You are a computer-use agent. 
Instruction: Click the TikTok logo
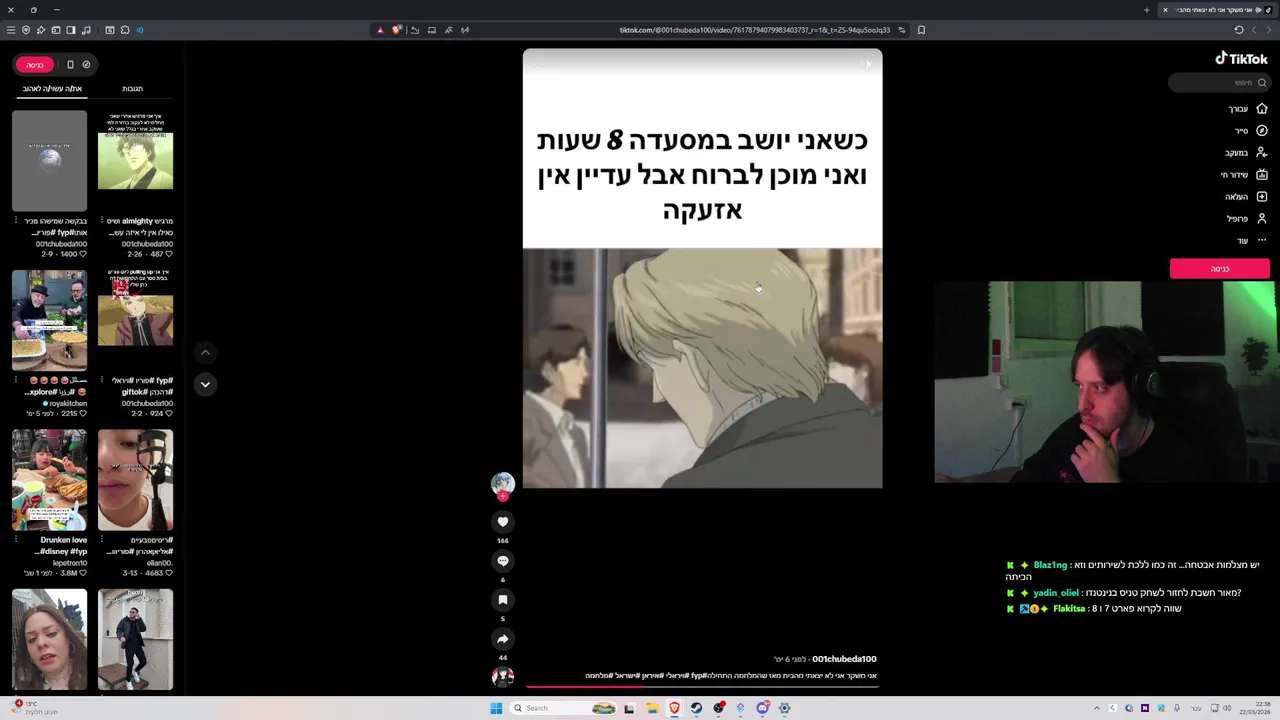[1241, 59]
